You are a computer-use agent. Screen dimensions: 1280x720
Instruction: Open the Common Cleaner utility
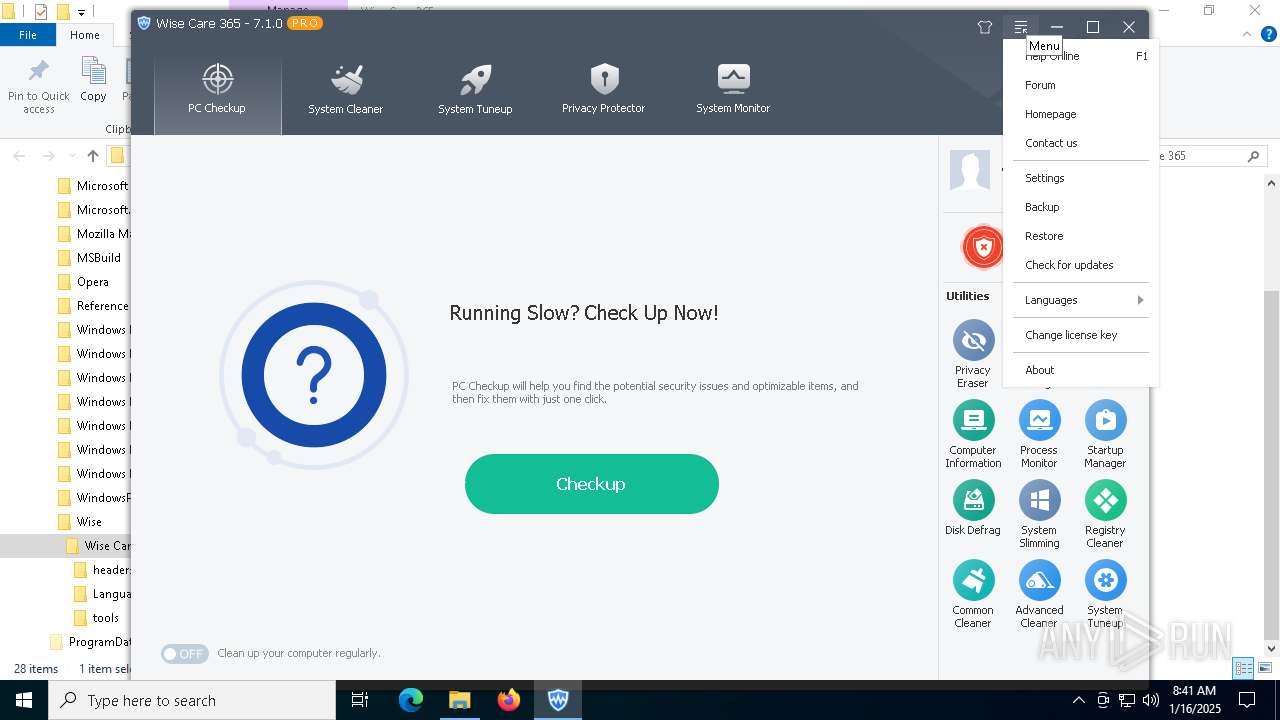coord(973,594)
